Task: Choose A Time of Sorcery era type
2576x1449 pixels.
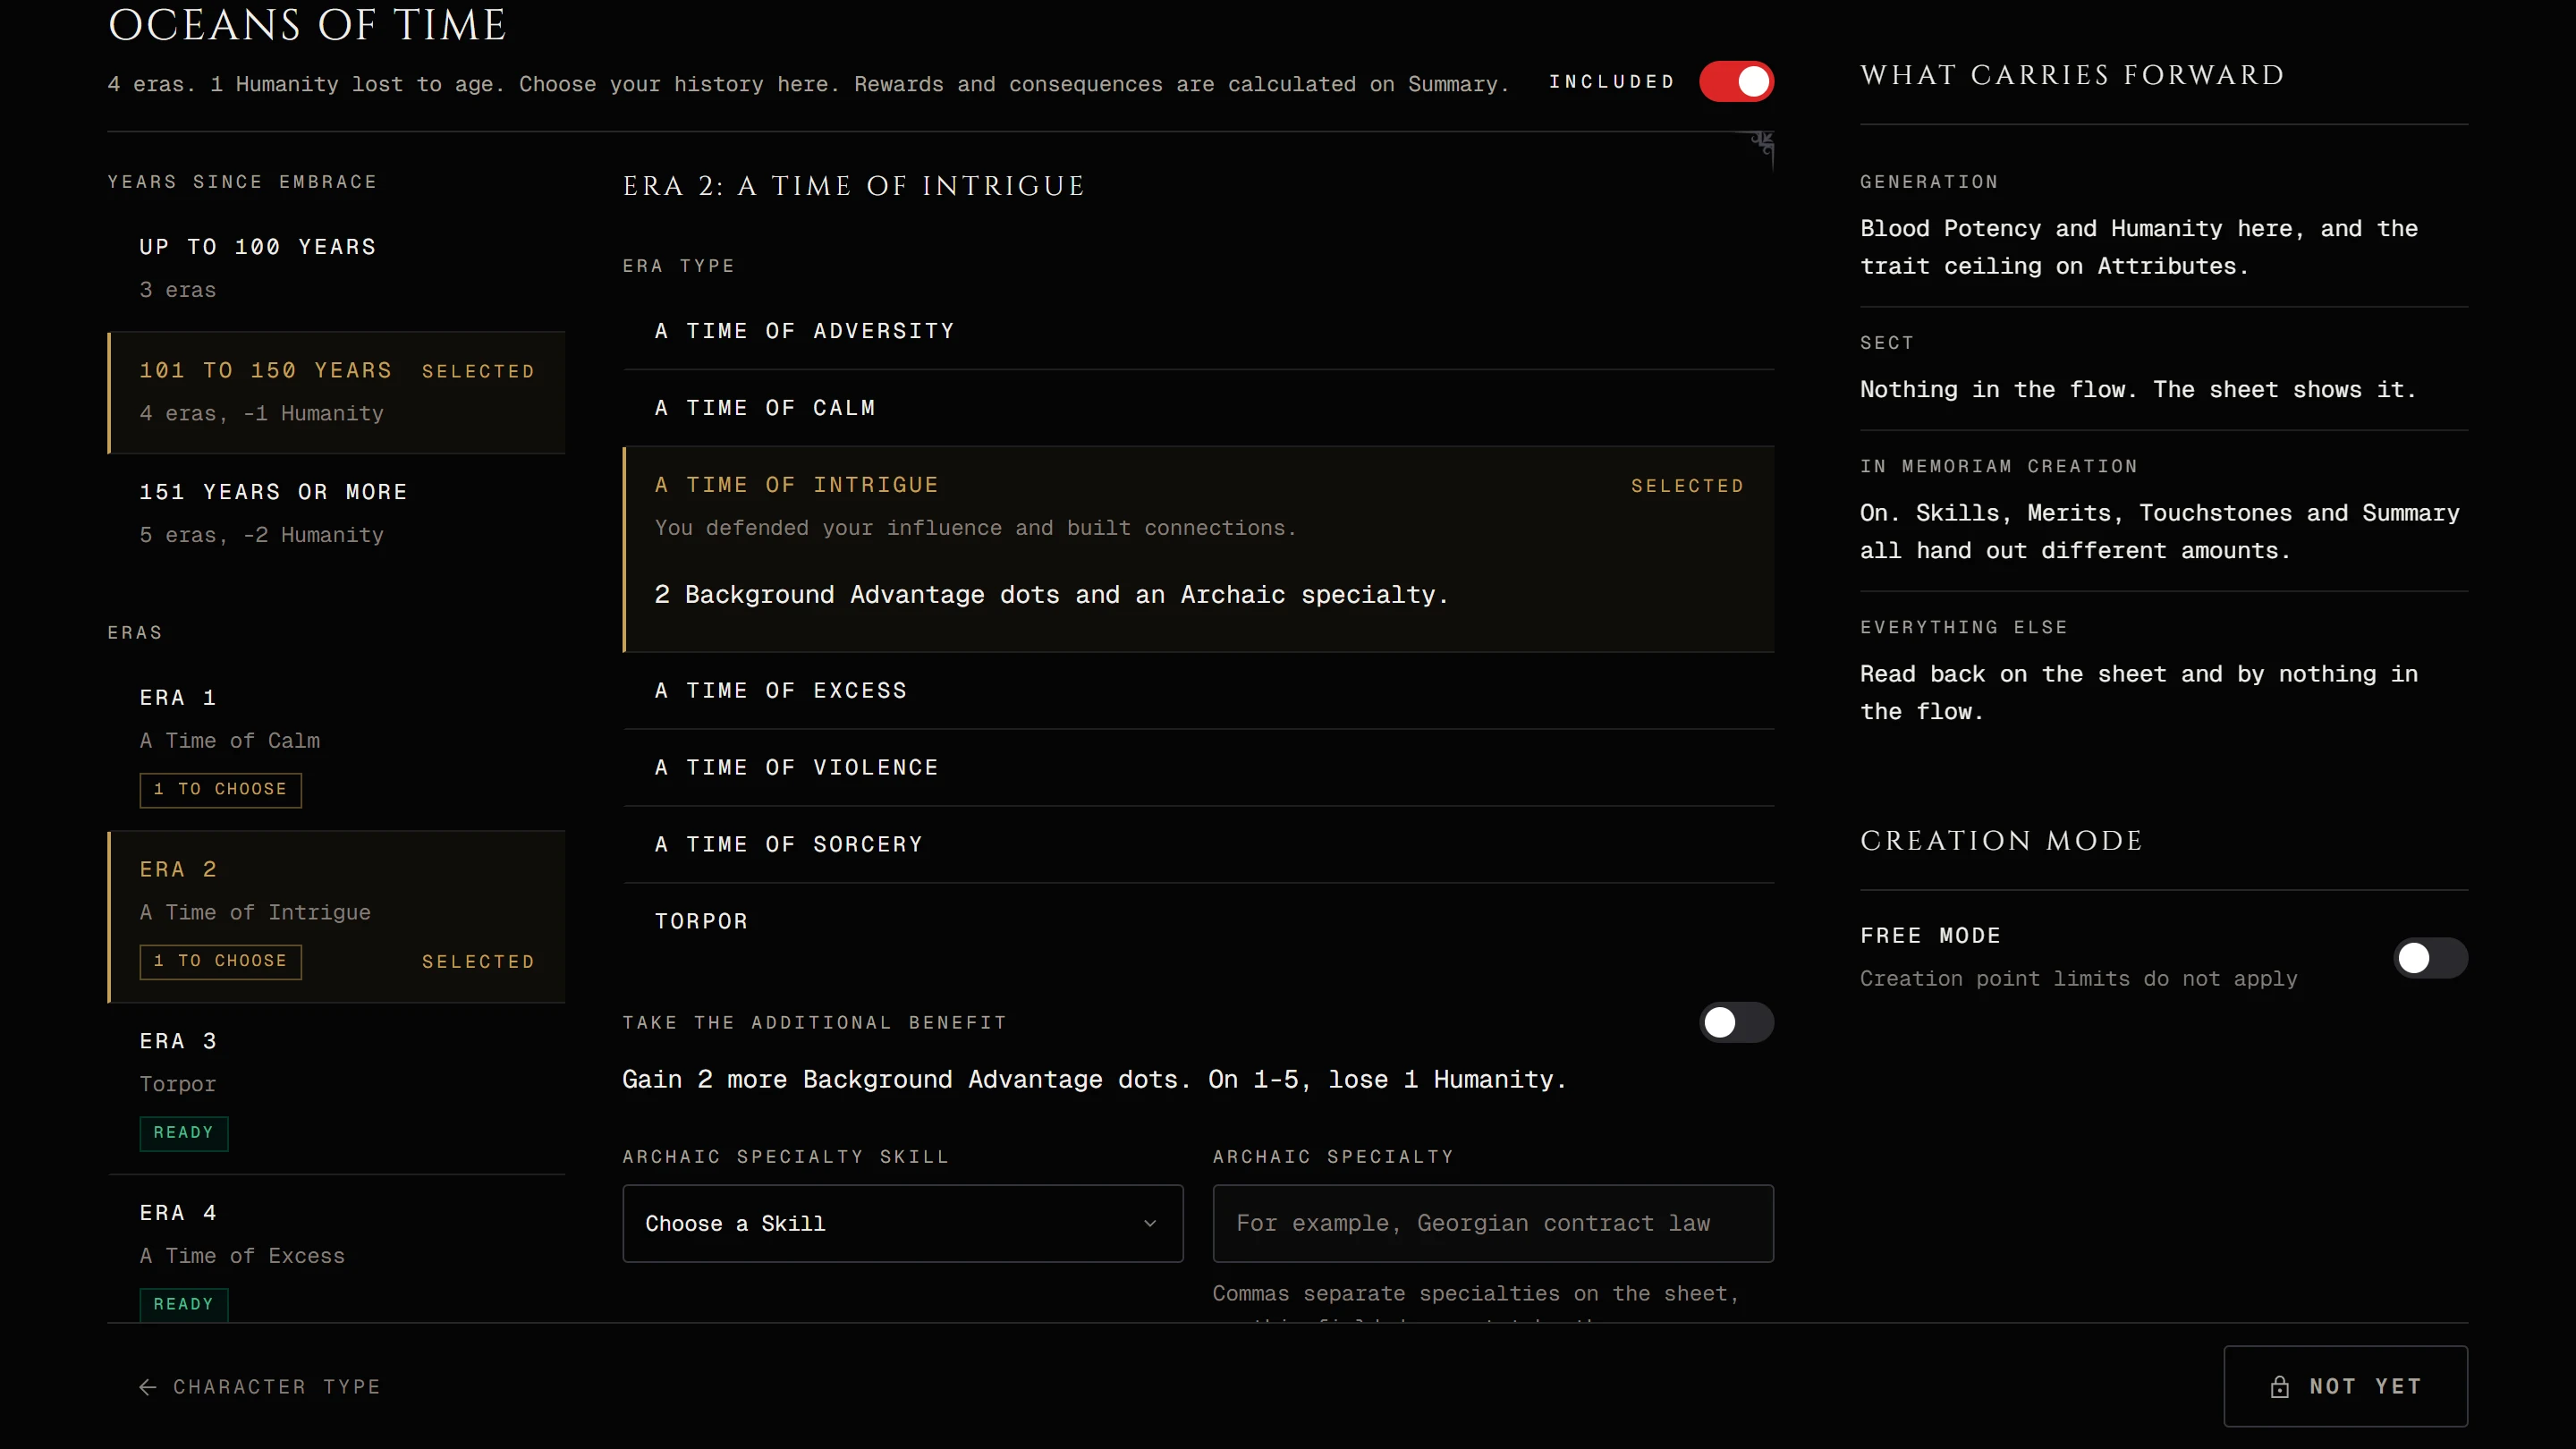Action: pyautogui.click(x=1198, y=845)
